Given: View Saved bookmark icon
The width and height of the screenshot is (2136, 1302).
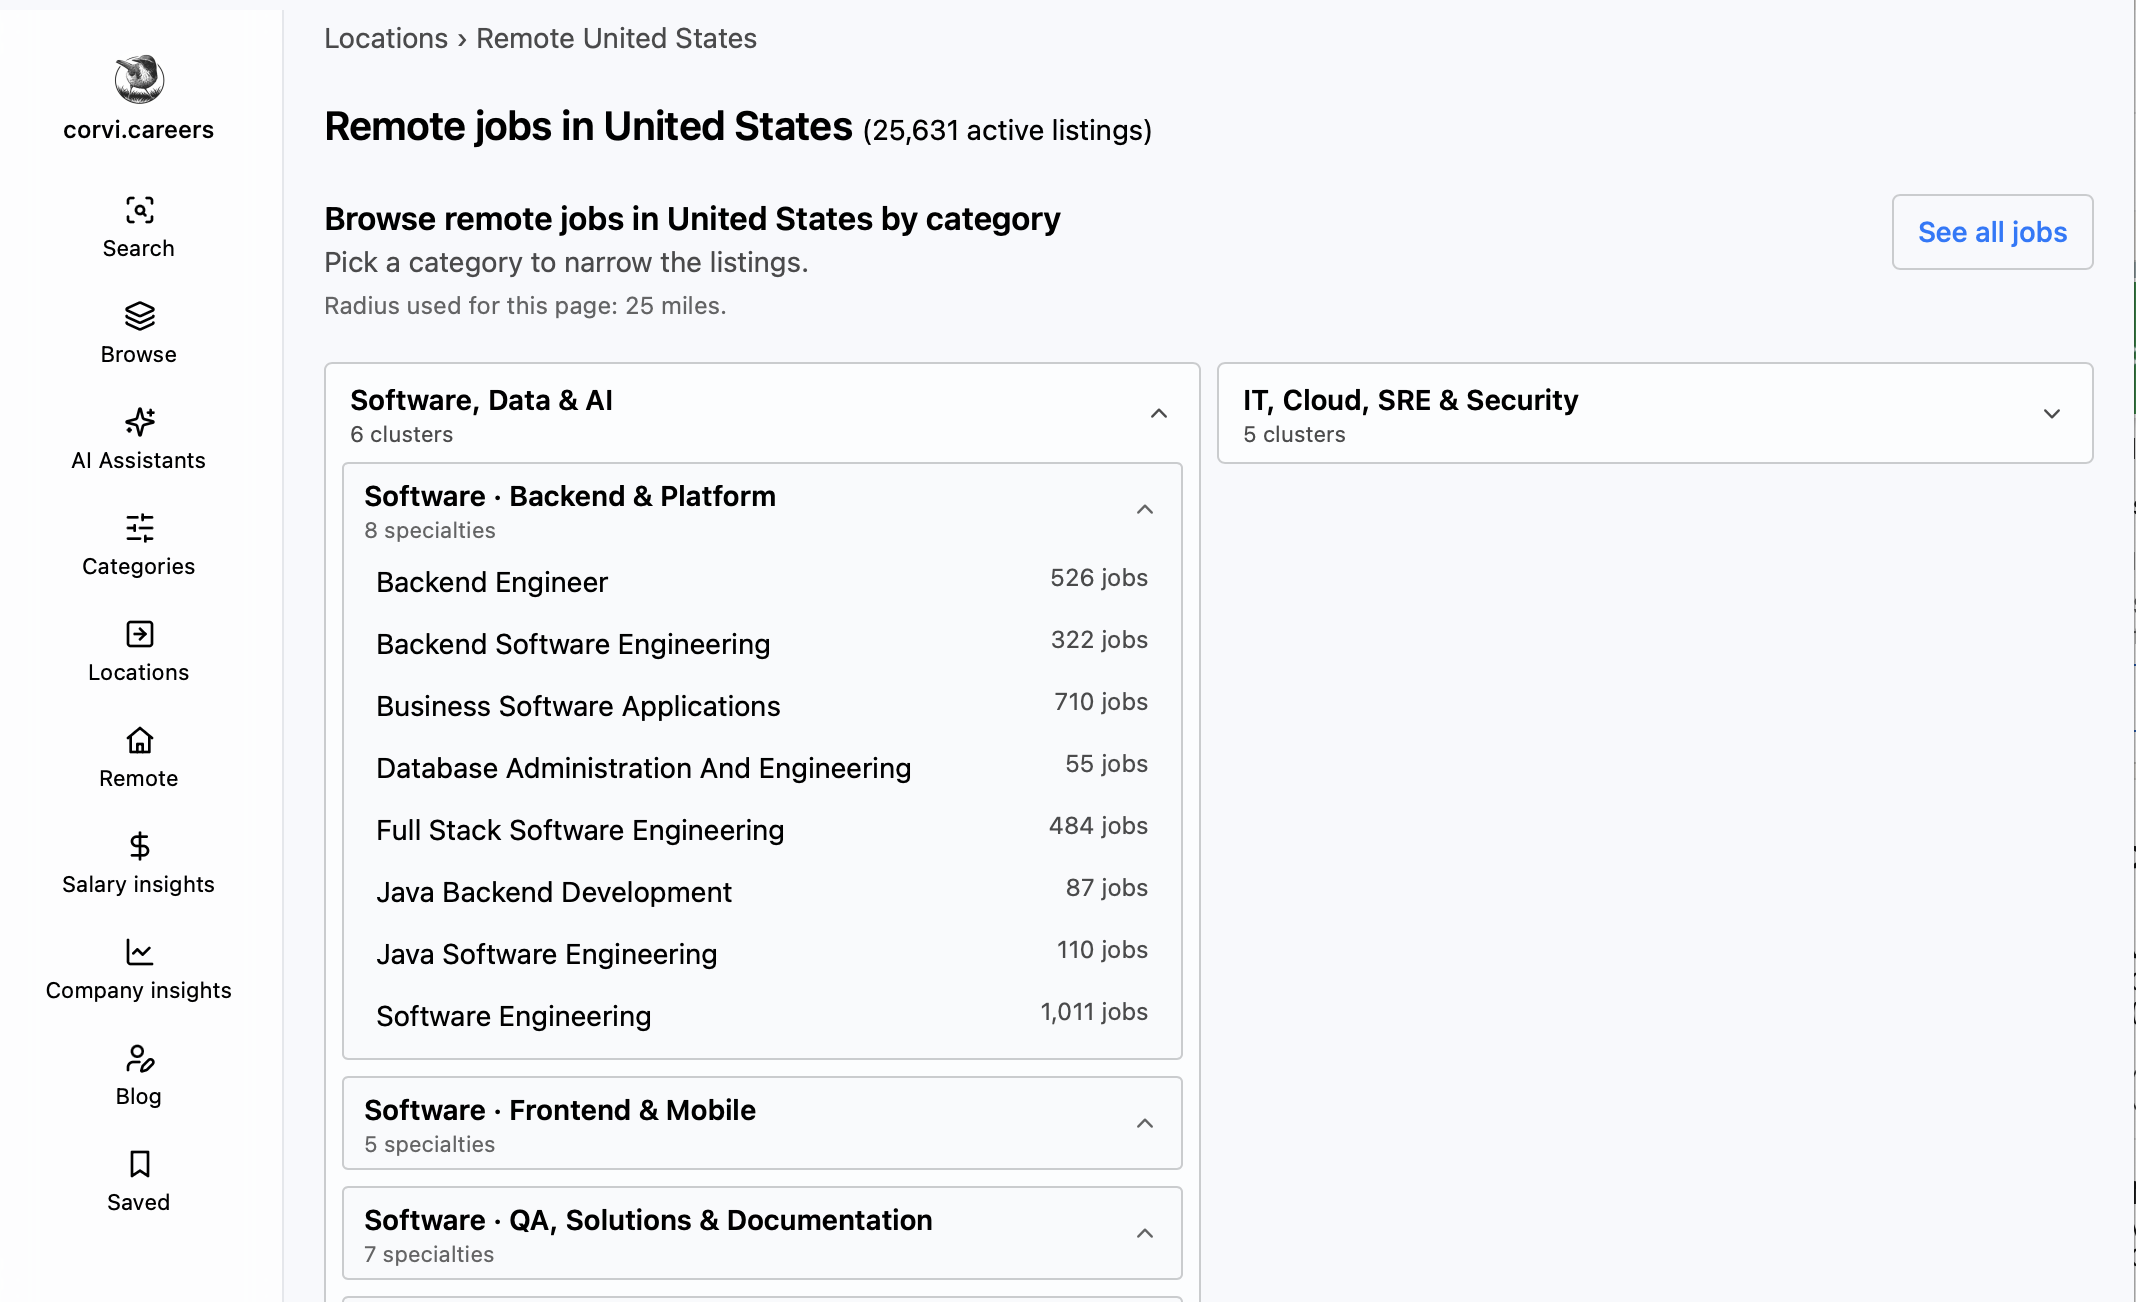Looking at the screenshot, I should [x=139, y=1164].
